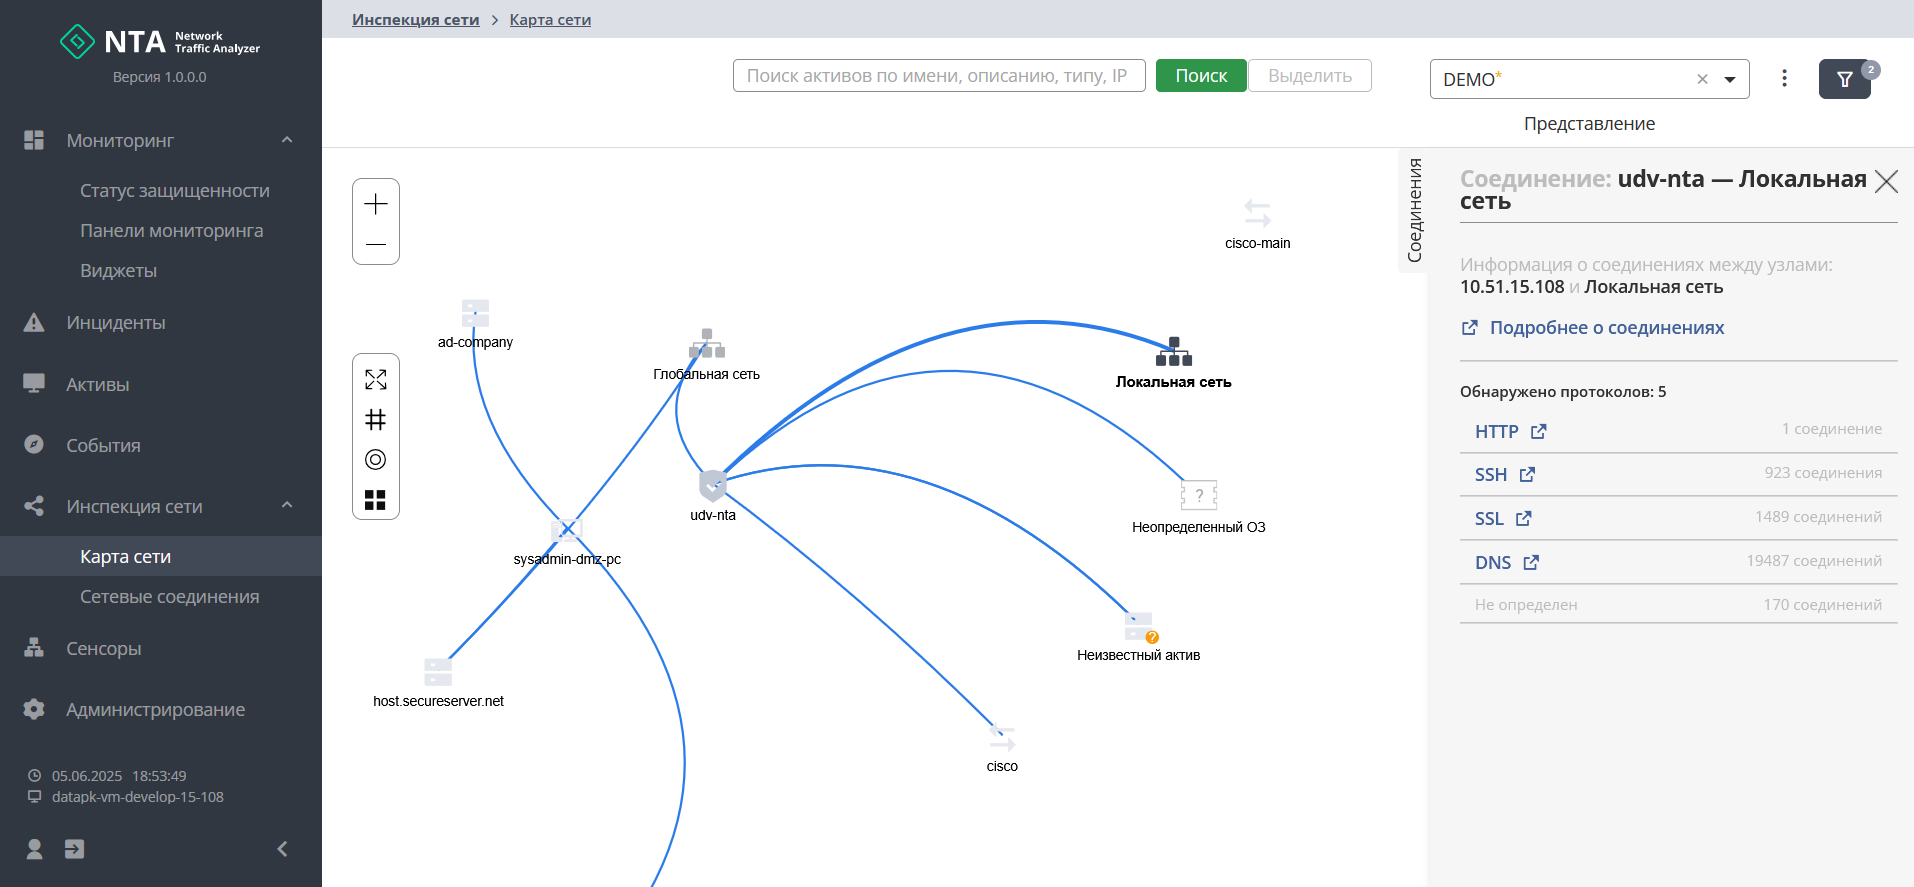The image size is (1914, 887).
Task: Go to Инциденты section
Action: pos(116,323)
